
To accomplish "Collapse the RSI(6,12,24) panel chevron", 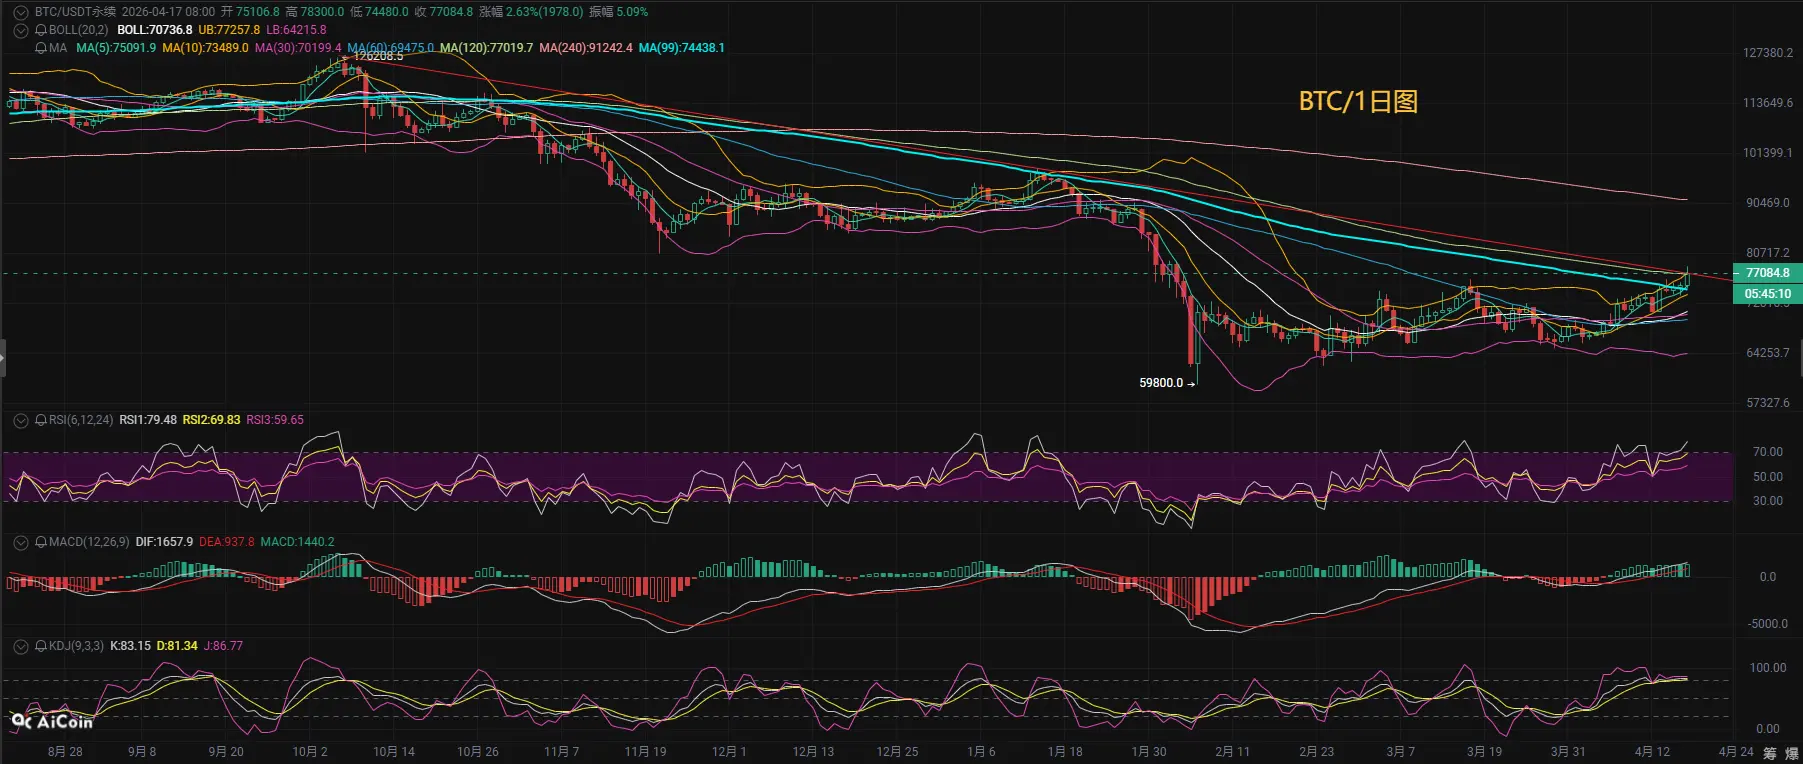I will 20,420.
